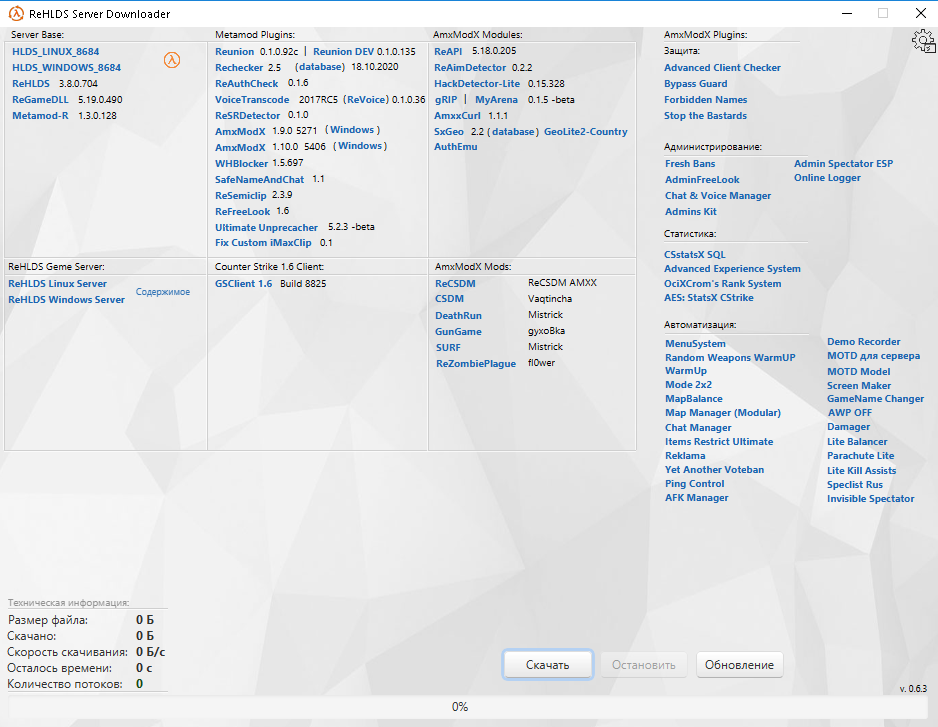
Task: Select Bypass Guard plugin
Action: tap(696, 84)
